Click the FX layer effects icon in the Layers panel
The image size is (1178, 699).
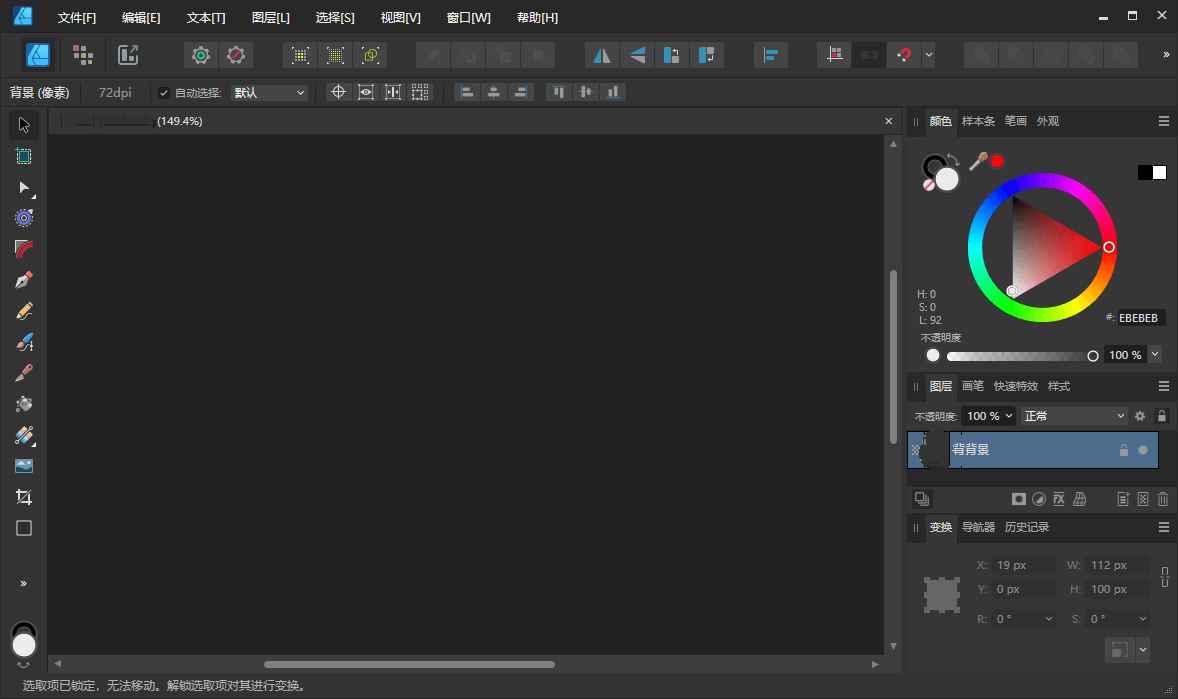point(1058,499)
